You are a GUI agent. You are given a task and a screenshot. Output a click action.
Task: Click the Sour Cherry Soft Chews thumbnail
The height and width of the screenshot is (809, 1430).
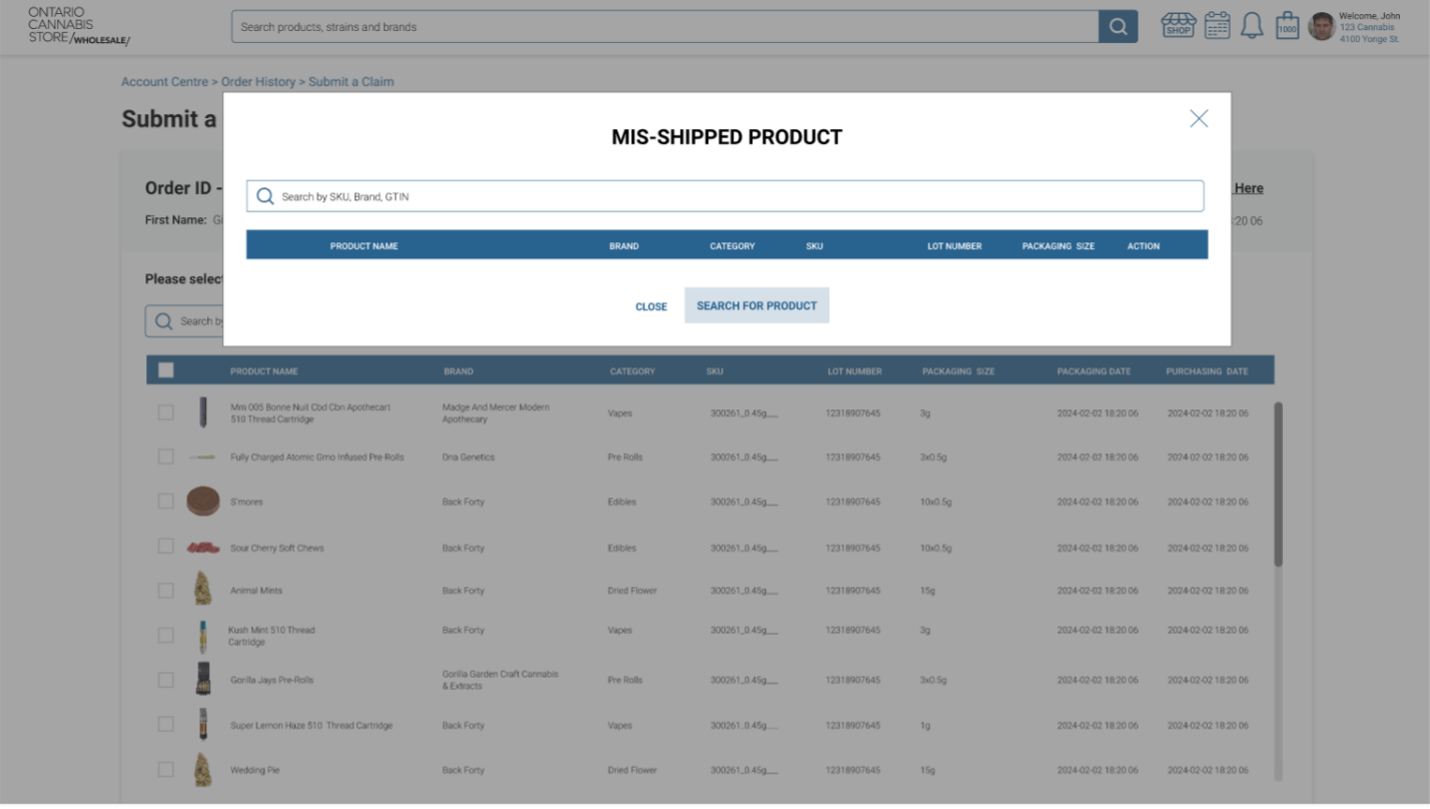(x=203, y=548)
